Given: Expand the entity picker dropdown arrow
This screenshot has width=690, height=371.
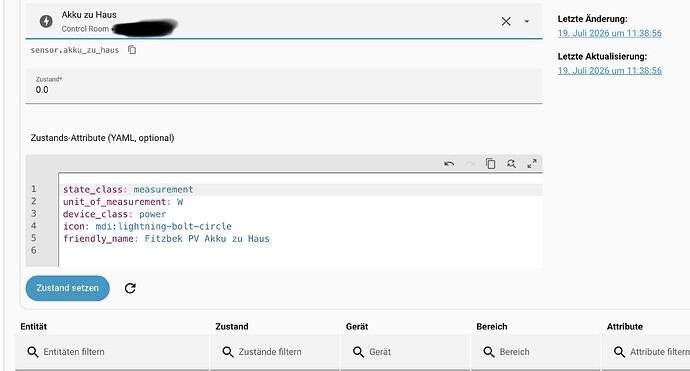Looking at the screenshot, I should pos(526,21).
